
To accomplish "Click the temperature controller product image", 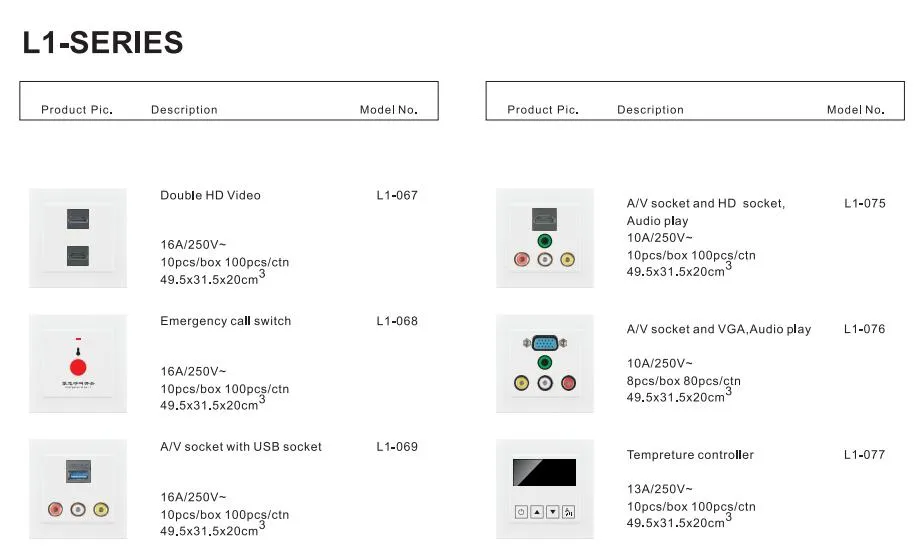I will [x=544, y=489].
